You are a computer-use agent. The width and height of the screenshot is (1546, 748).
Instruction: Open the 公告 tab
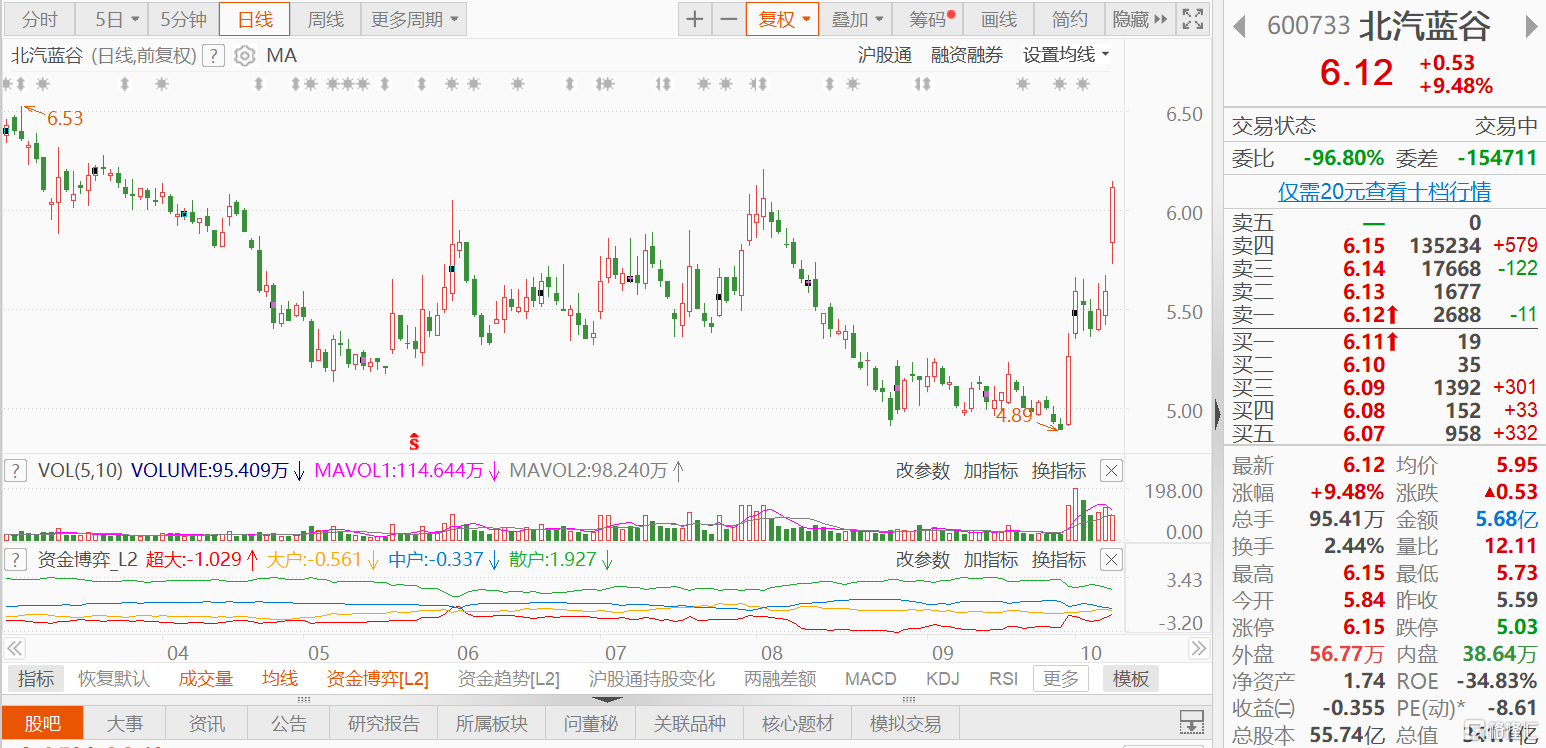(x=289, y=723)
